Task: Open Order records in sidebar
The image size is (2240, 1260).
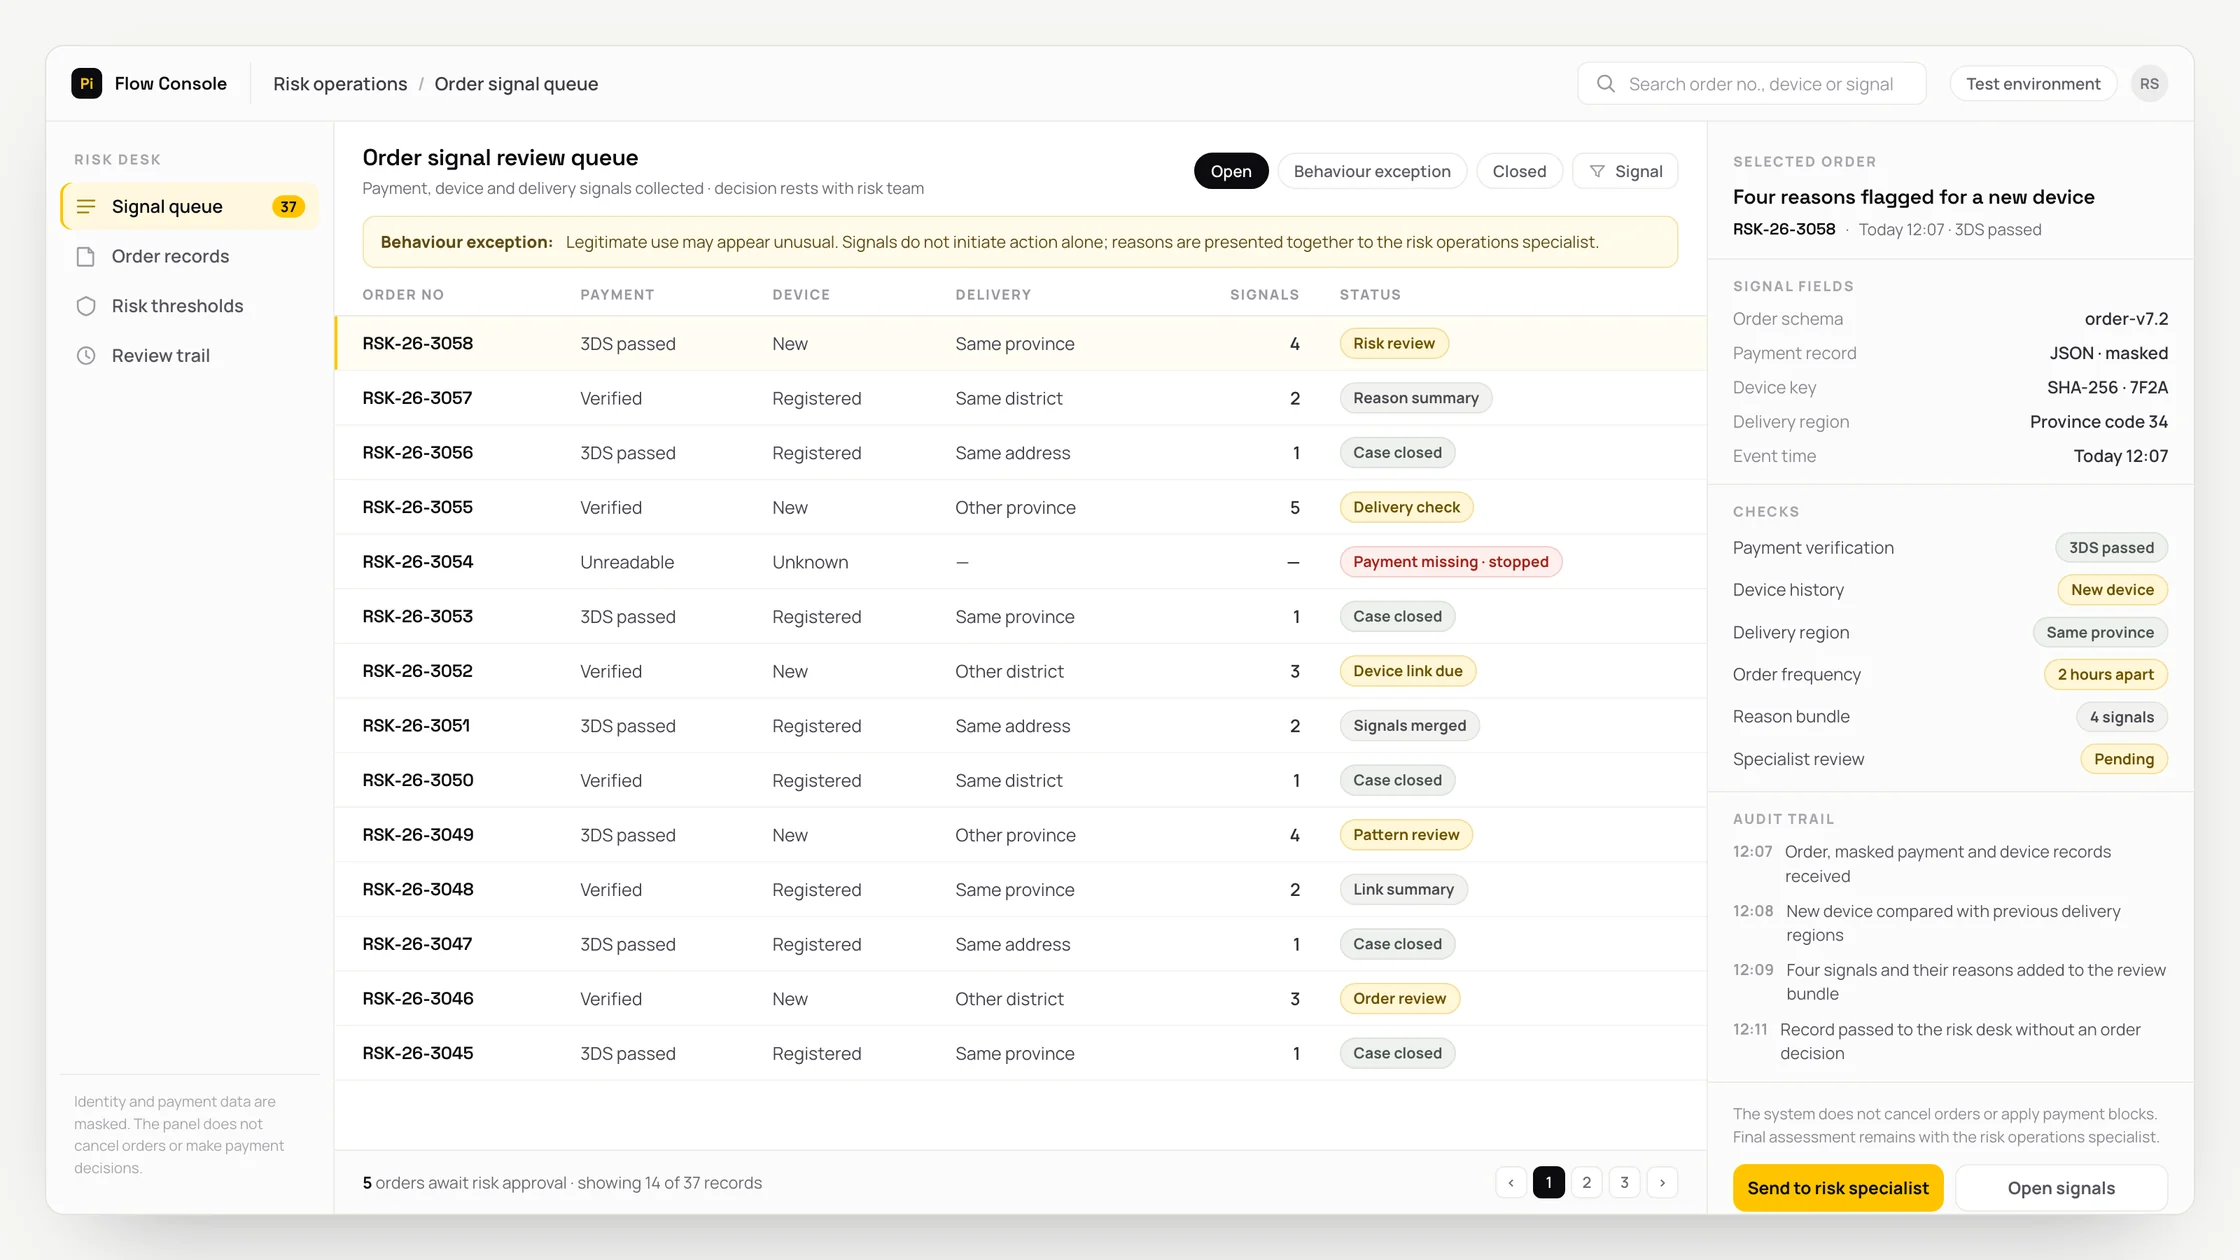Action: tap(190, 256)
